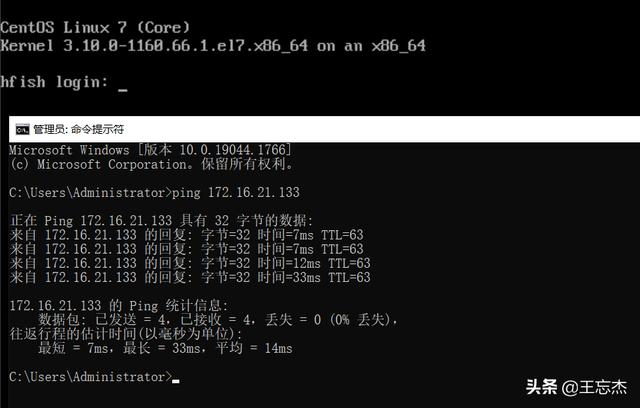Click the Kernel 3.10.0-1160 version line
Viewport: 640px width, 408px height.
coord(213,45)
